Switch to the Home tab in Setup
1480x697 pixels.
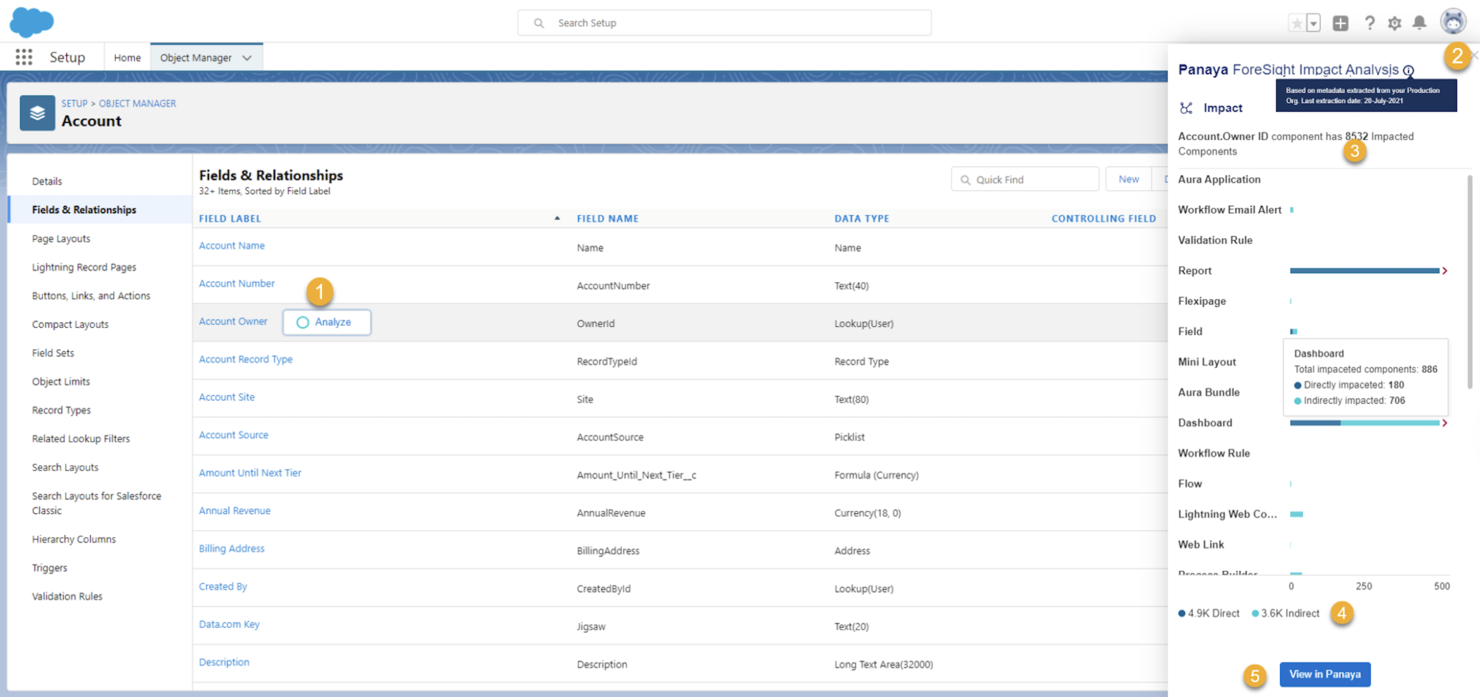click(126, 57)
